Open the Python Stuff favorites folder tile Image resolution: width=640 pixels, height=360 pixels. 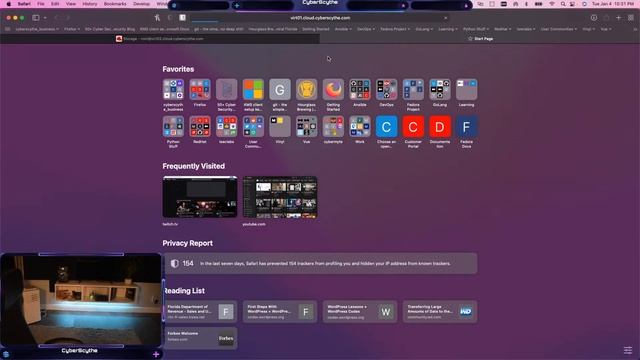point(173,127)
